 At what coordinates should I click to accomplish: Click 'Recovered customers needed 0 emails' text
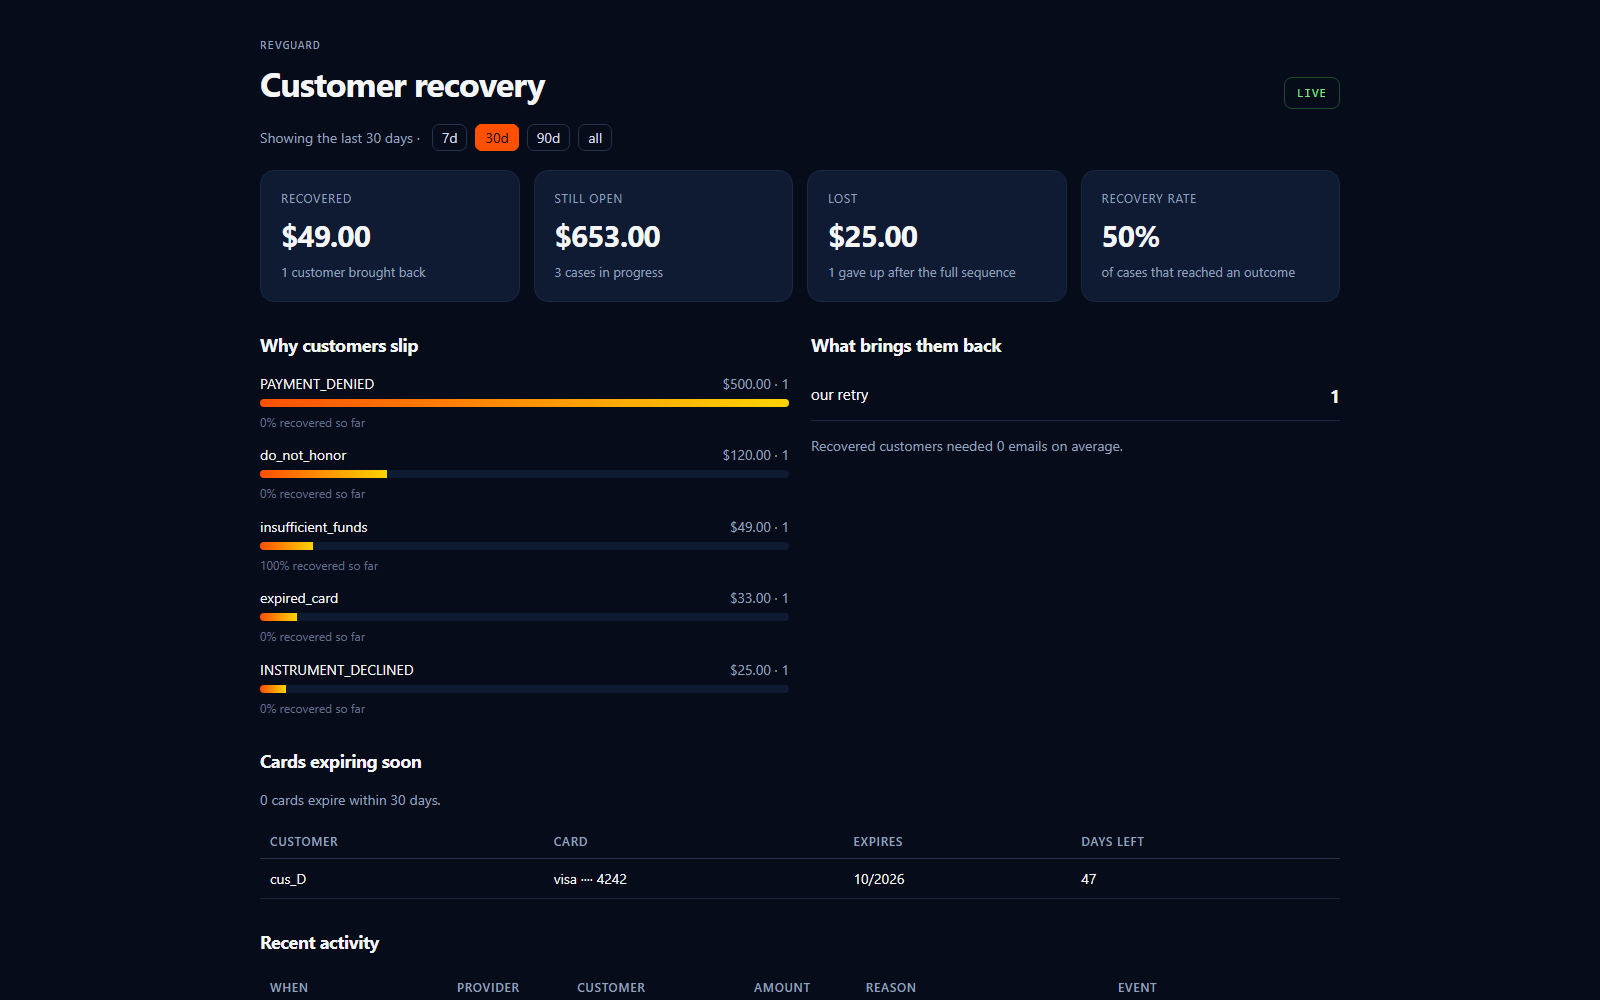967,446
